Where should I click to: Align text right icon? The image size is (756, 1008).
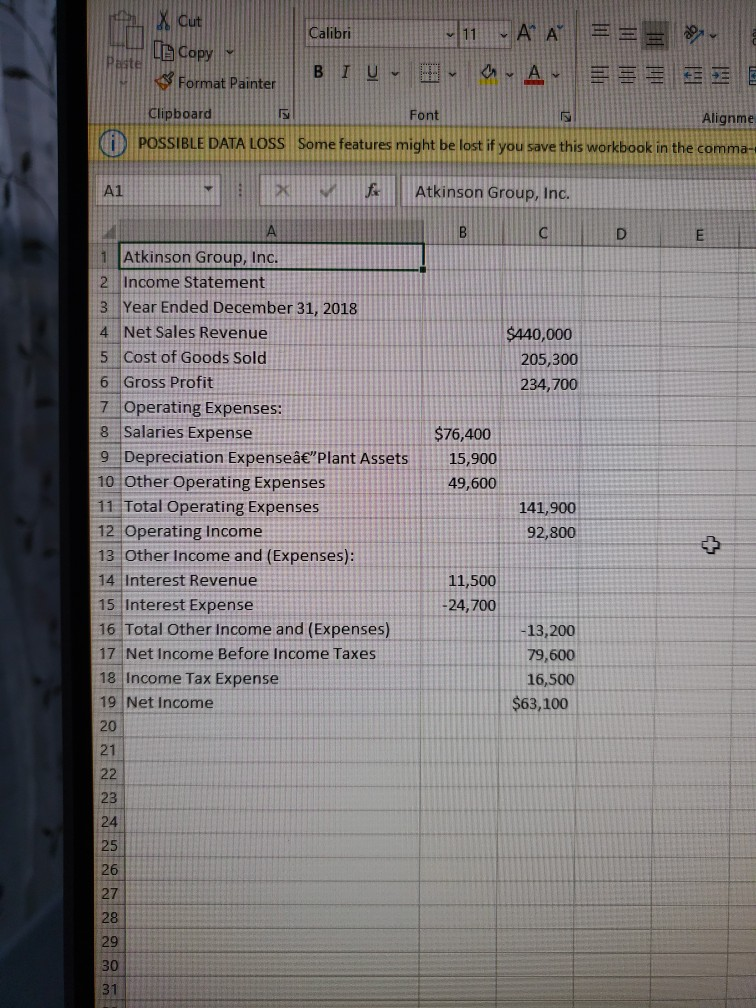(x=654, y=76)
